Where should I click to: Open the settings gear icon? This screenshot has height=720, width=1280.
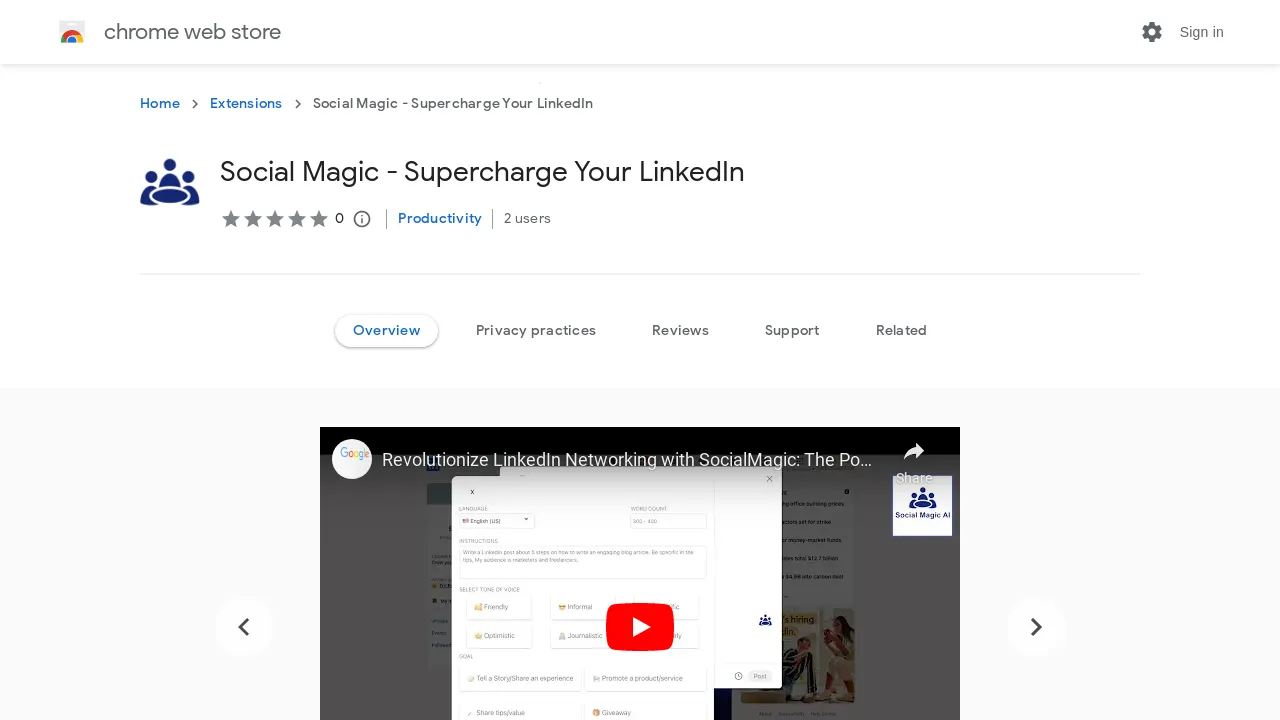[1152, 32]
